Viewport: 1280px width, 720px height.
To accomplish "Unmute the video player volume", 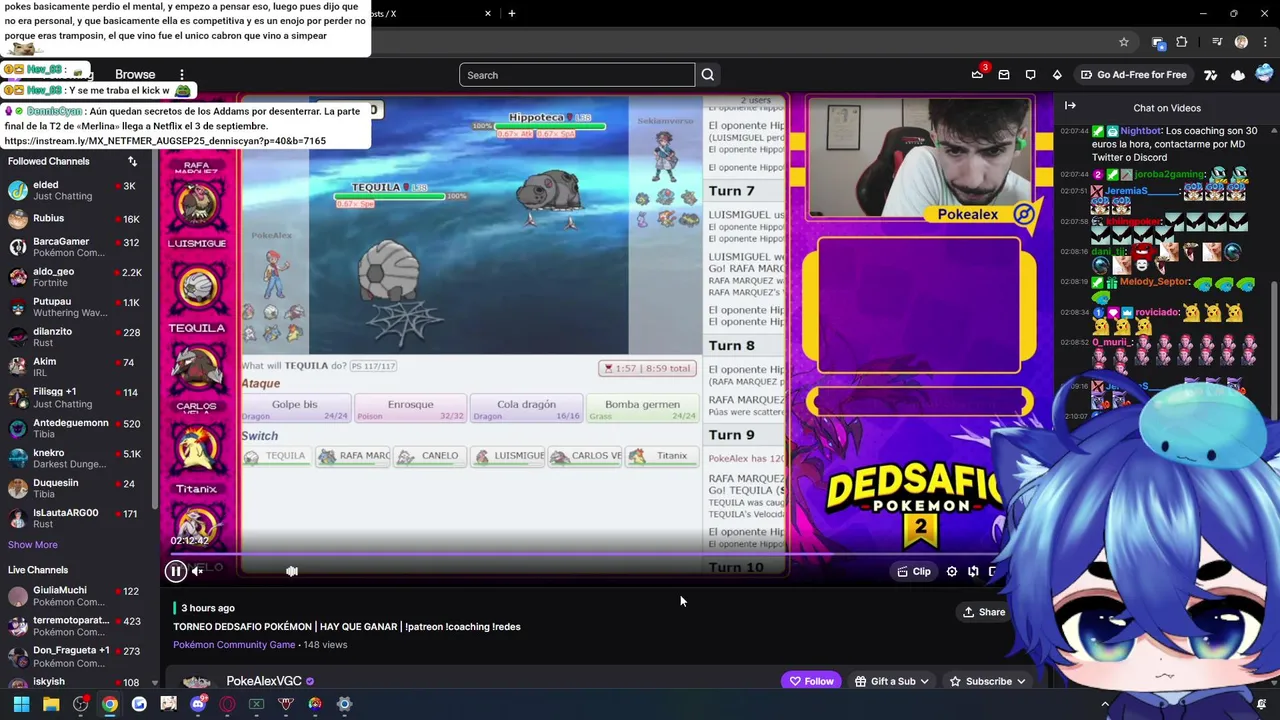I will point(198,571).
